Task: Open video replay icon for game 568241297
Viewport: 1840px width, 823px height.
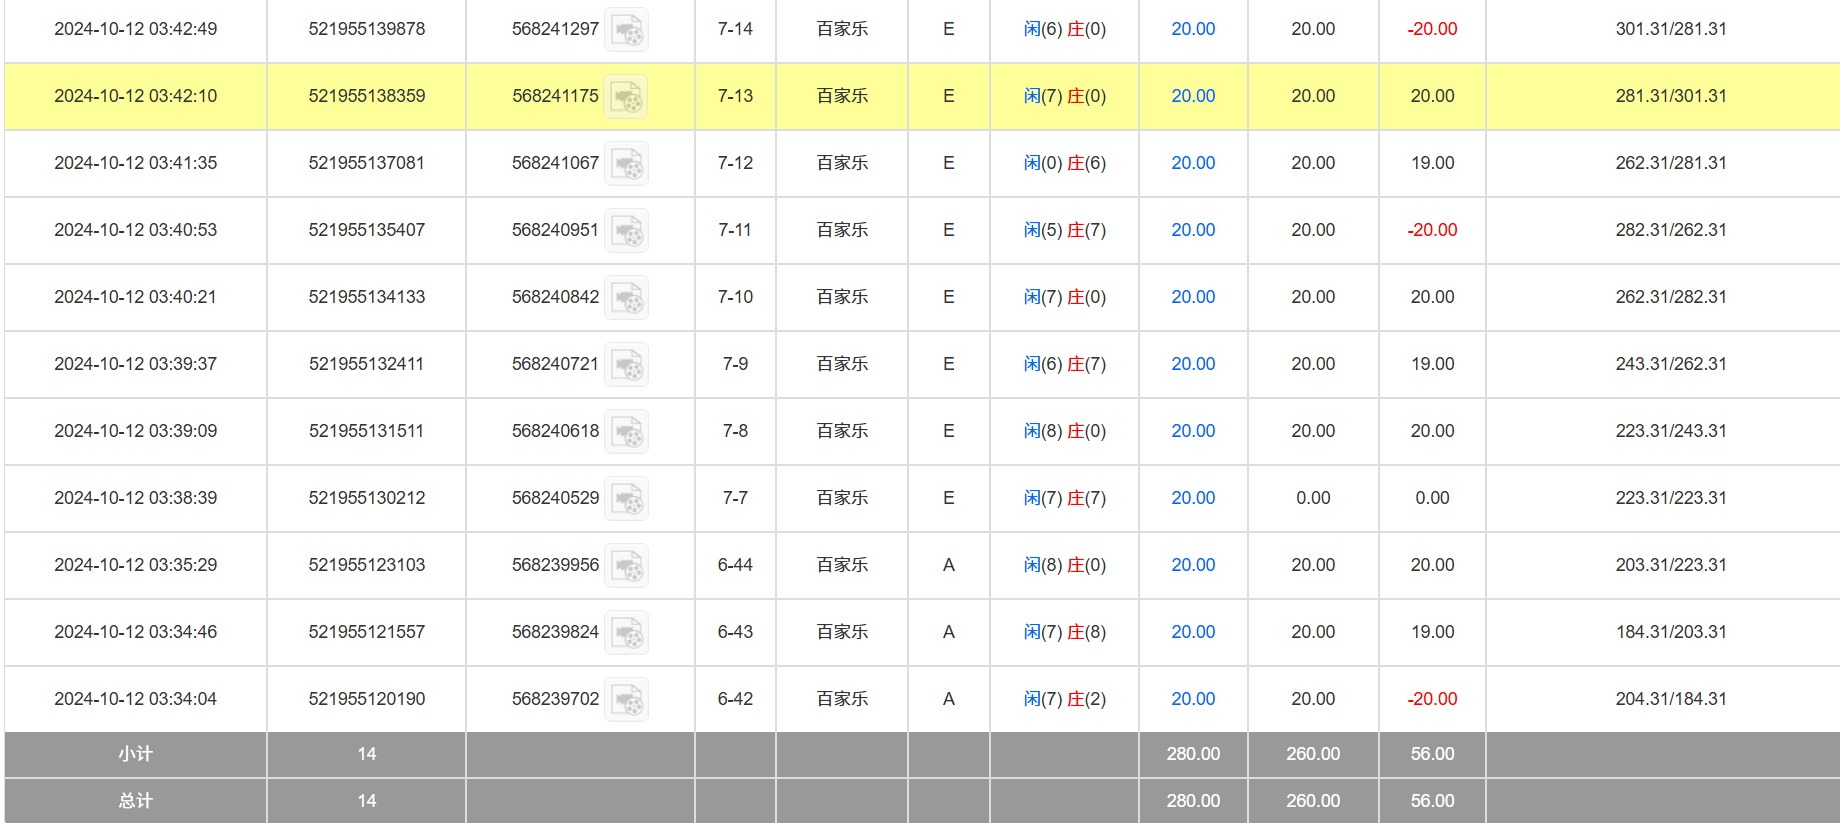Action: (627, 30)
